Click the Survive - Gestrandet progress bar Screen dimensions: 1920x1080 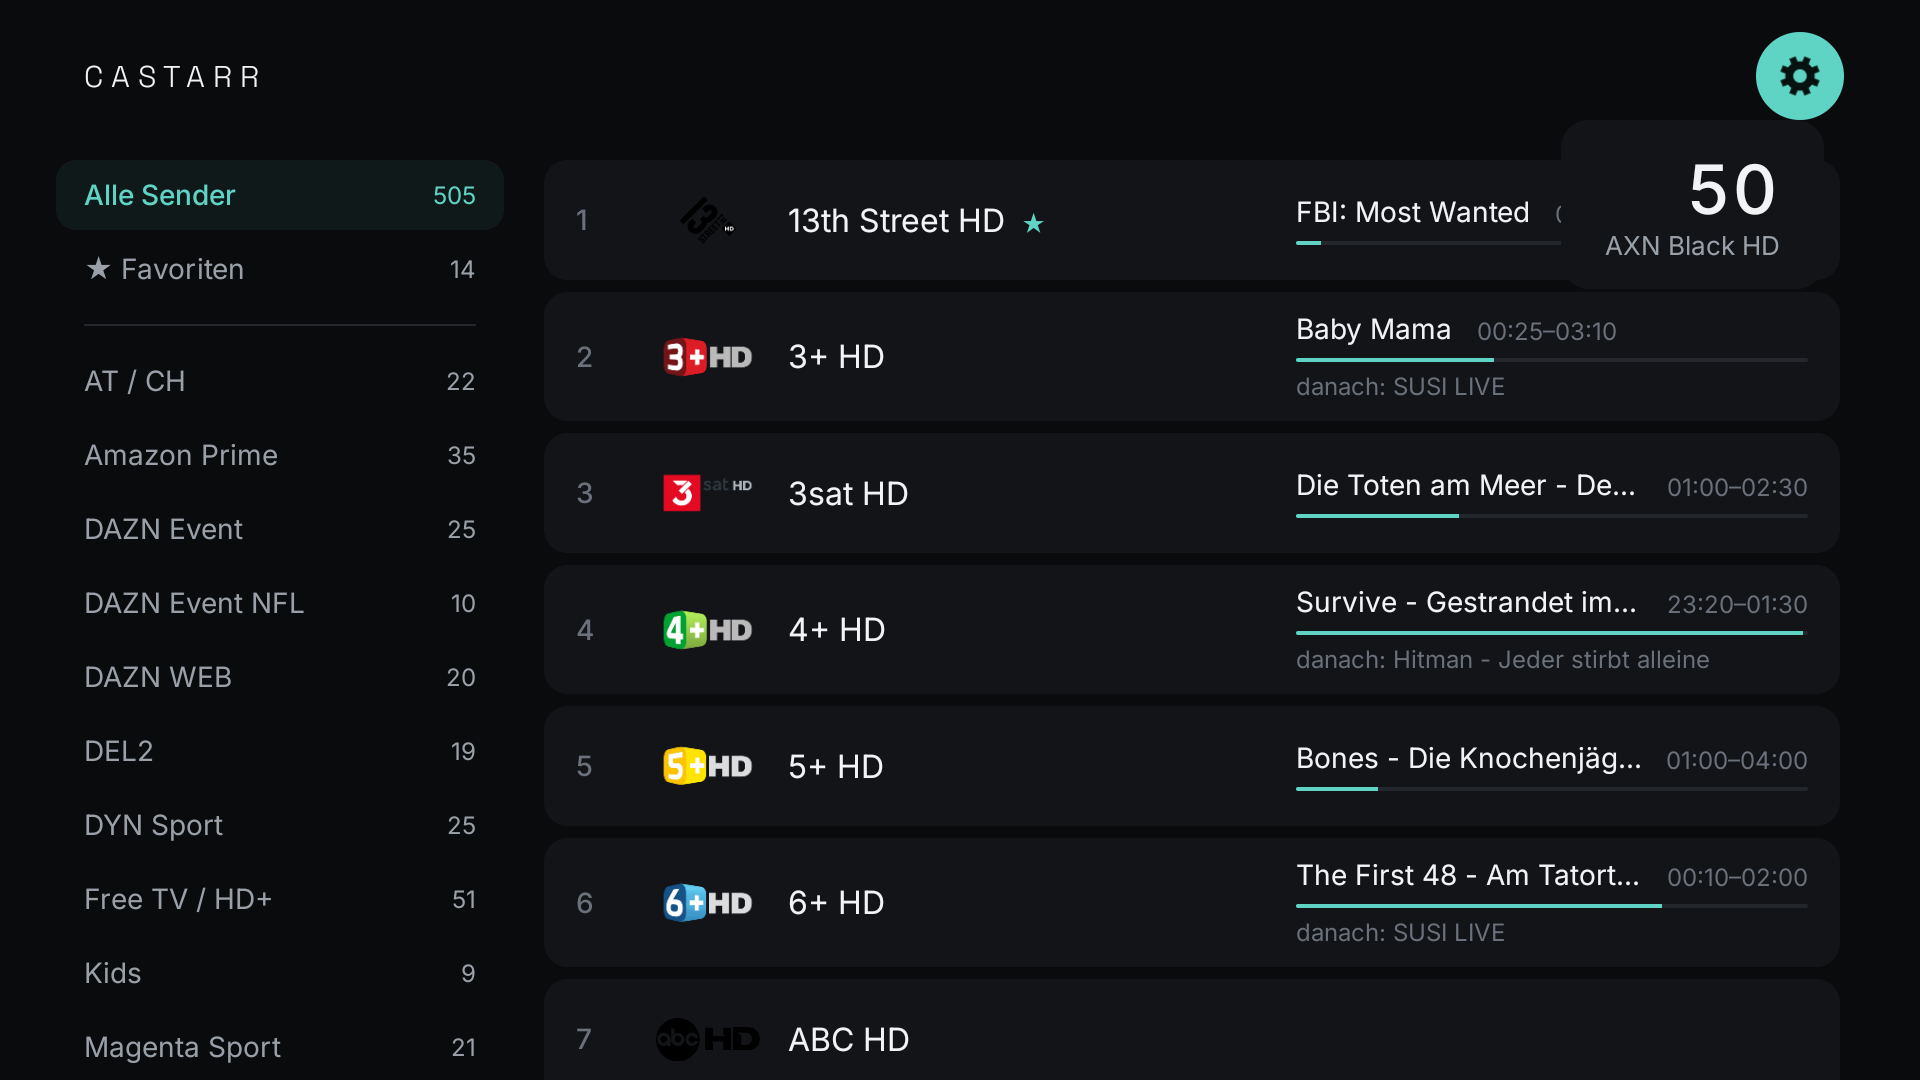click(1551, 633)
